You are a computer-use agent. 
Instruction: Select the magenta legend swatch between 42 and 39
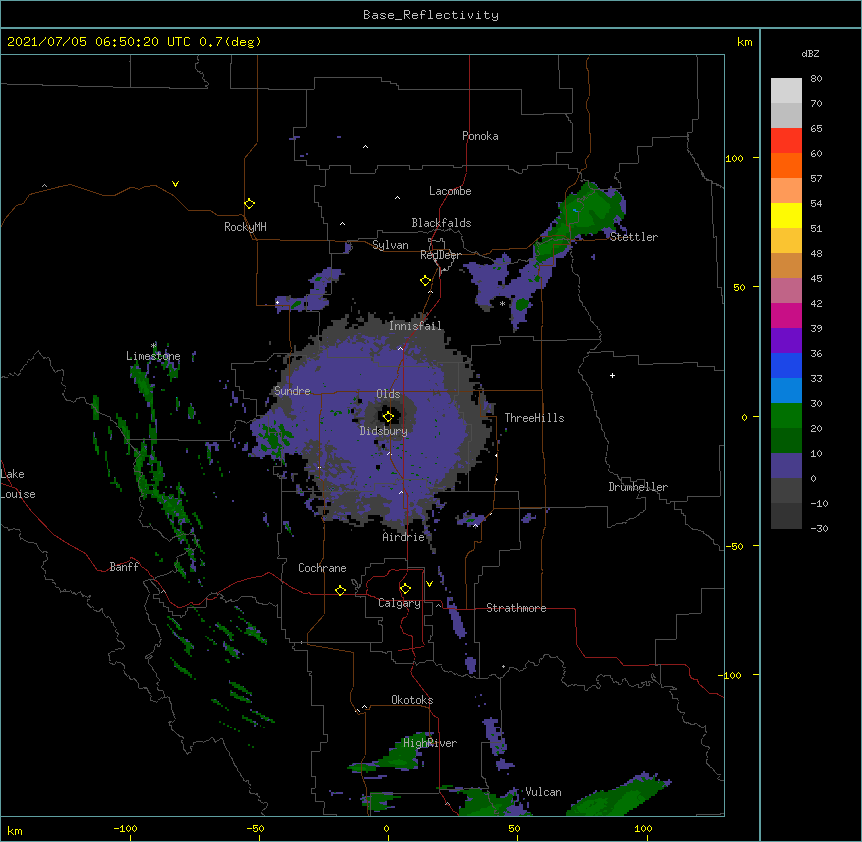[x=786, y=315]
